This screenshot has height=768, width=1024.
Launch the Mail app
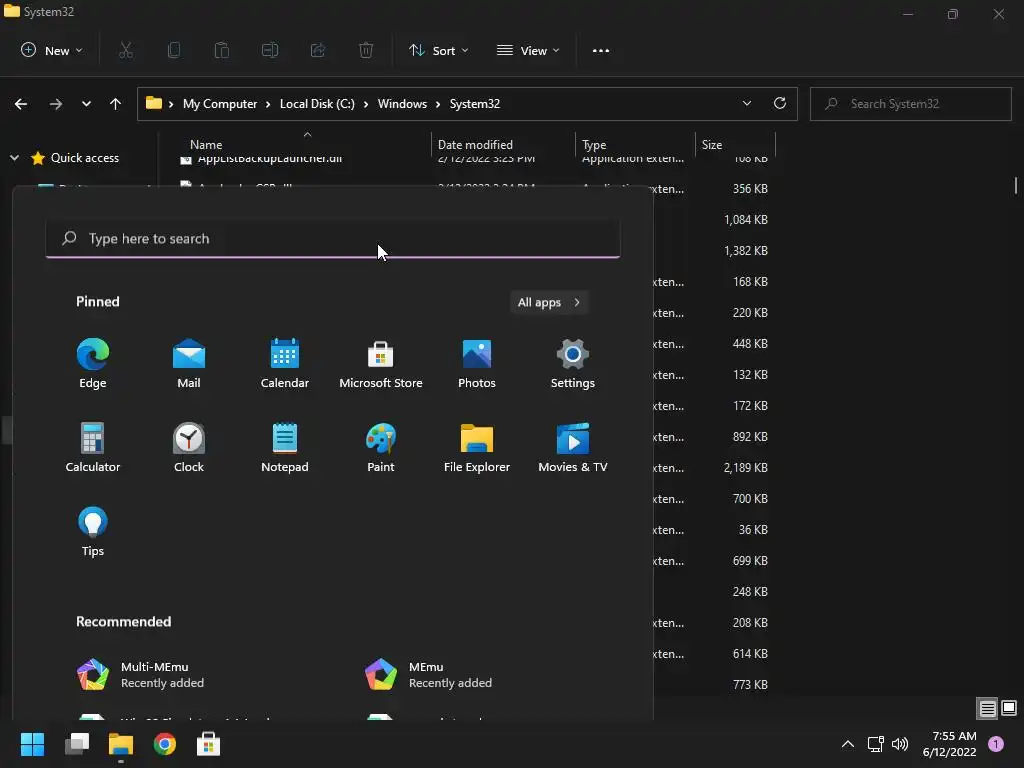189,363
